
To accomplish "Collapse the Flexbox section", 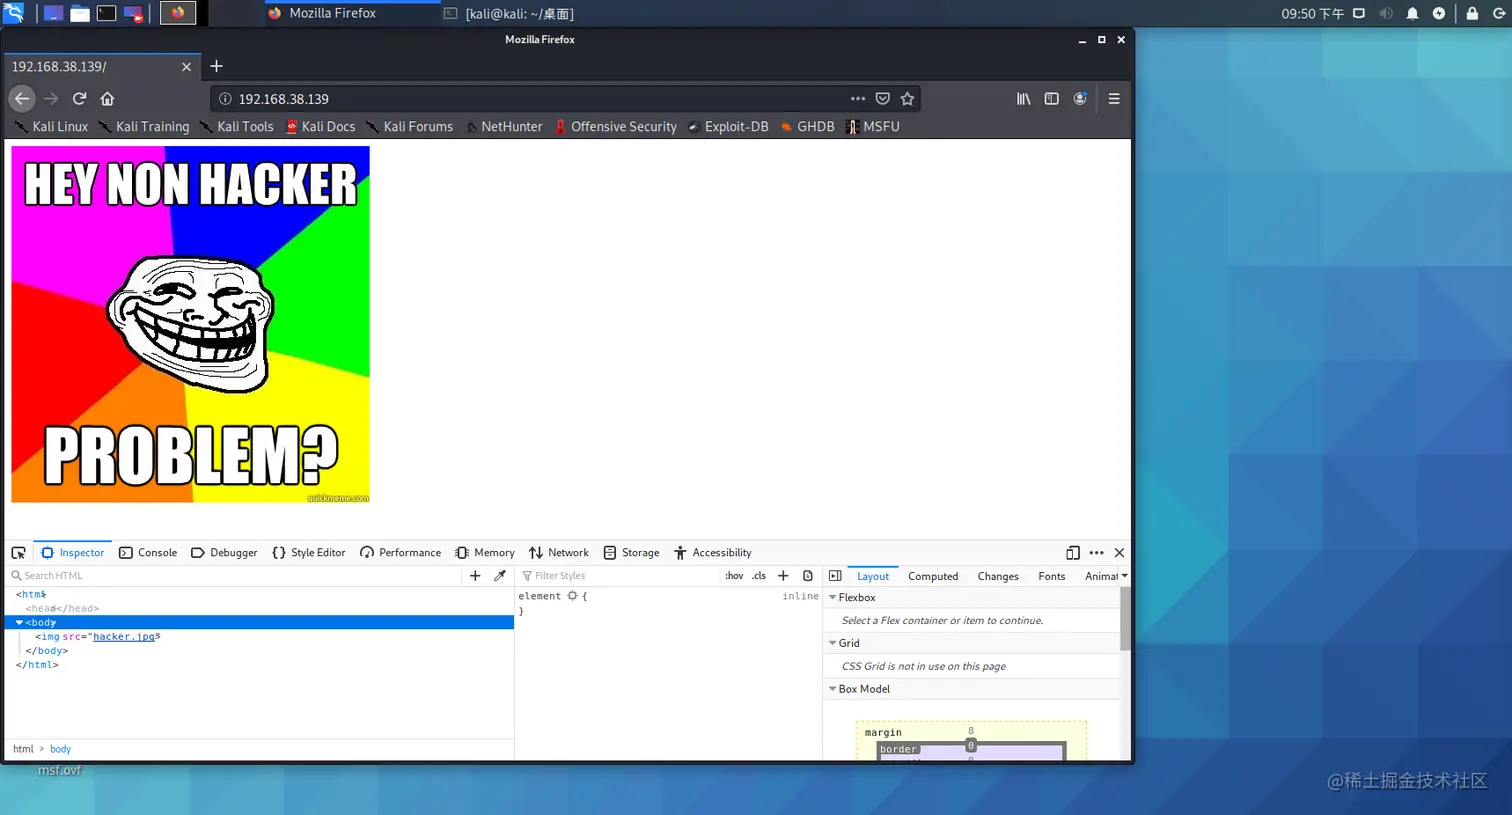I will point(832,598).
